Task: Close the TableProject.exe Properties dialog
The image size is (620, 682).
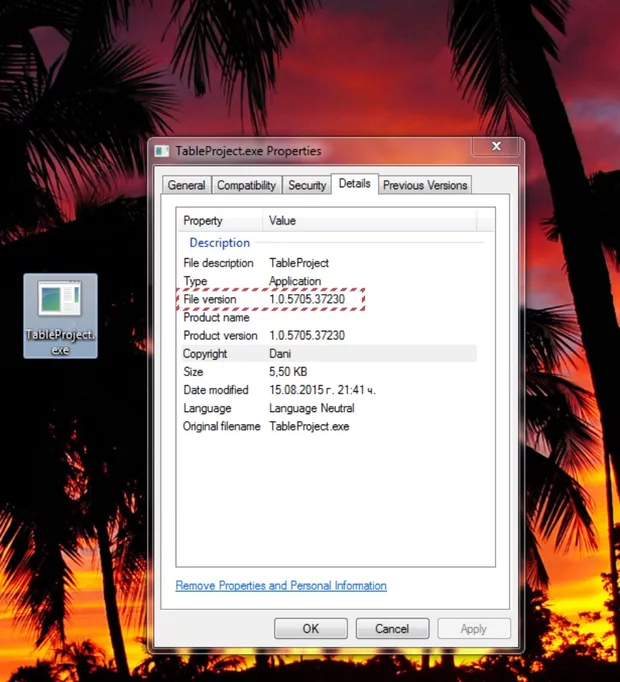Action: pos(496,148)
